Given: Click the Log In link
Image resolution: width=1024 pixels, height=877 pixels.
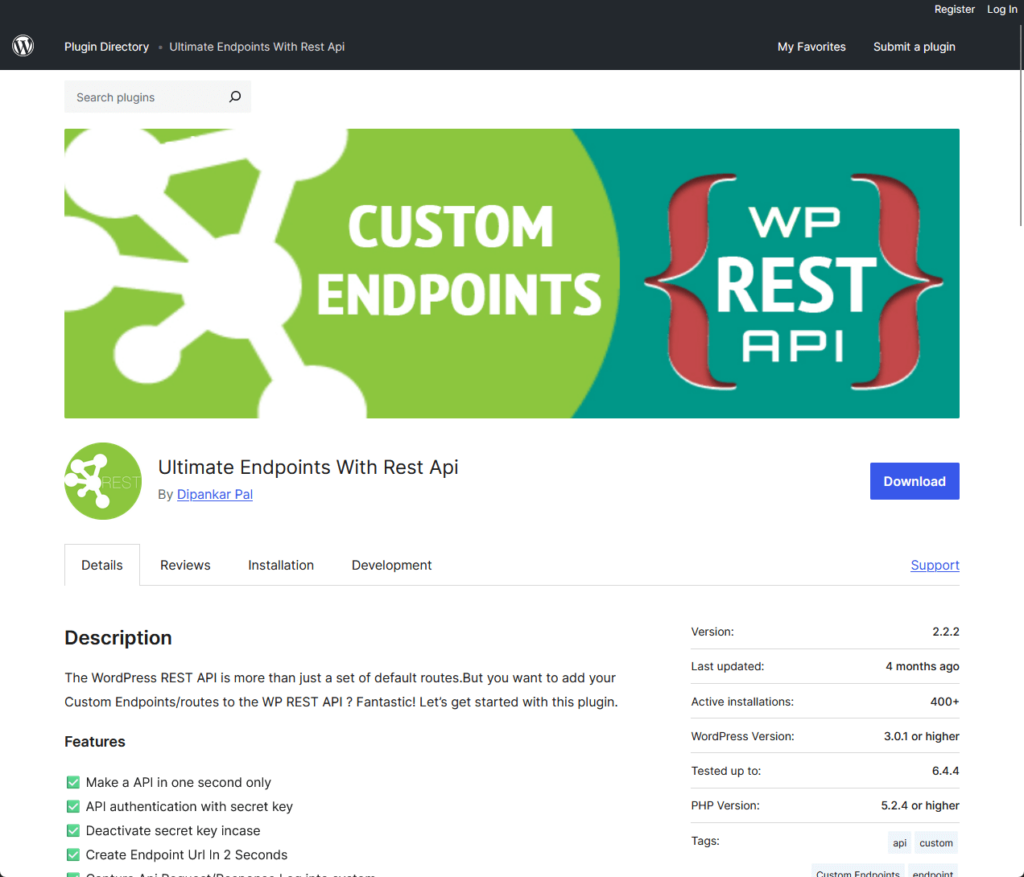Looking at the screenshot, I should coord(1002,9).
